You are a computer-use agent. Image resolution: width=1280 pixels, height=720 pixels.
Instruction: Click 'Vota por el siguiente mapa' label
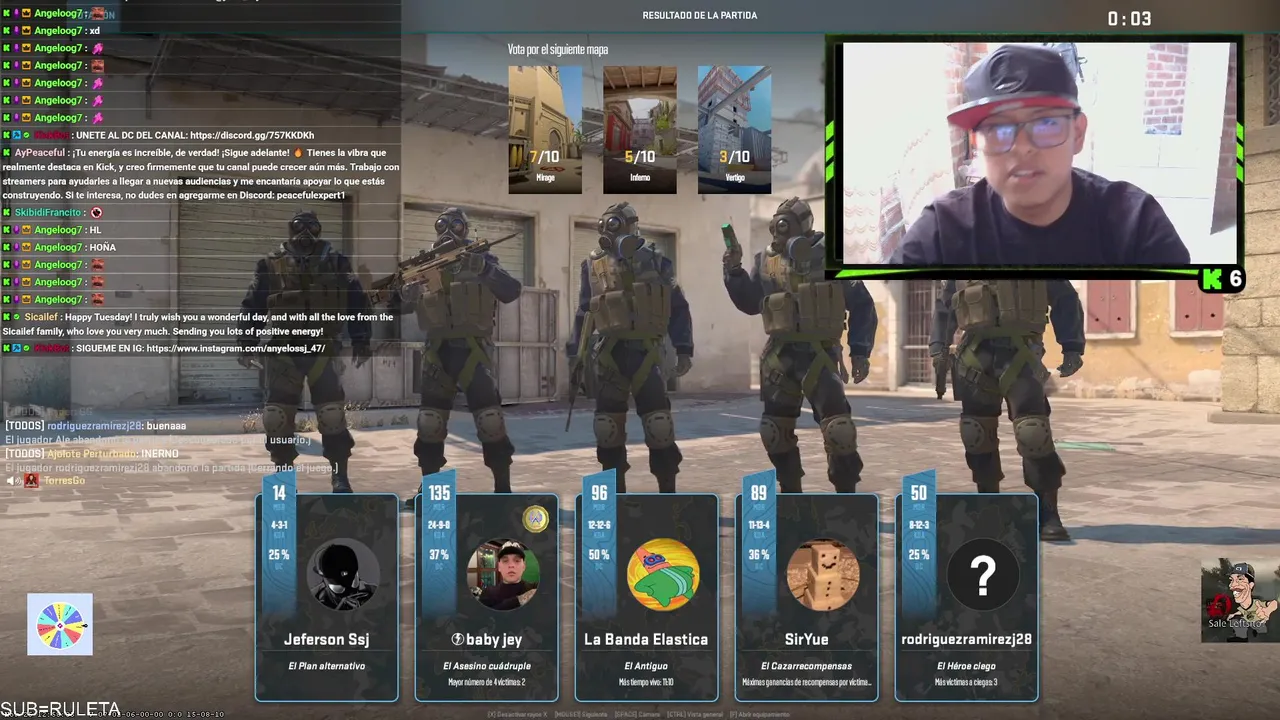coord(557,49)
